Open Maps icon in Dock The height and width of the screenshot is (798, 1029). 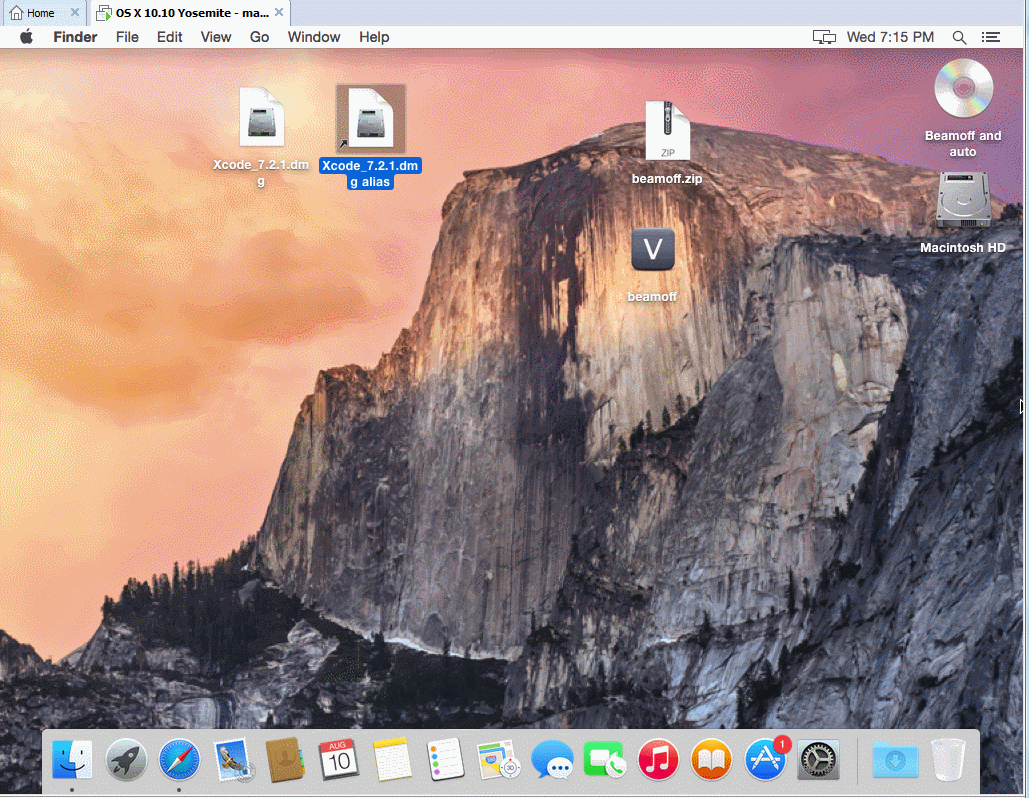[x=498, y=759]
